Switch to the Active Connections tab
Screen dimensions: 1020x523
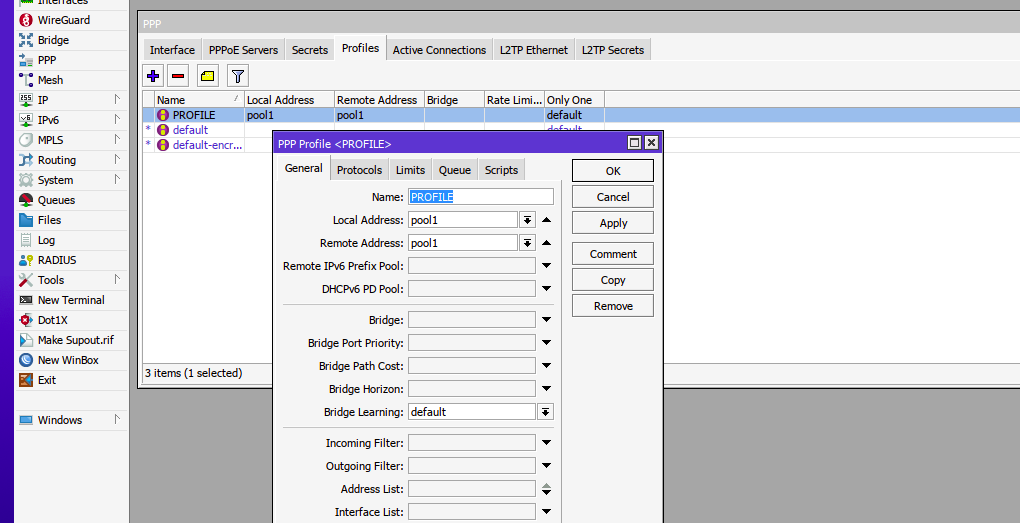[439, 50]
